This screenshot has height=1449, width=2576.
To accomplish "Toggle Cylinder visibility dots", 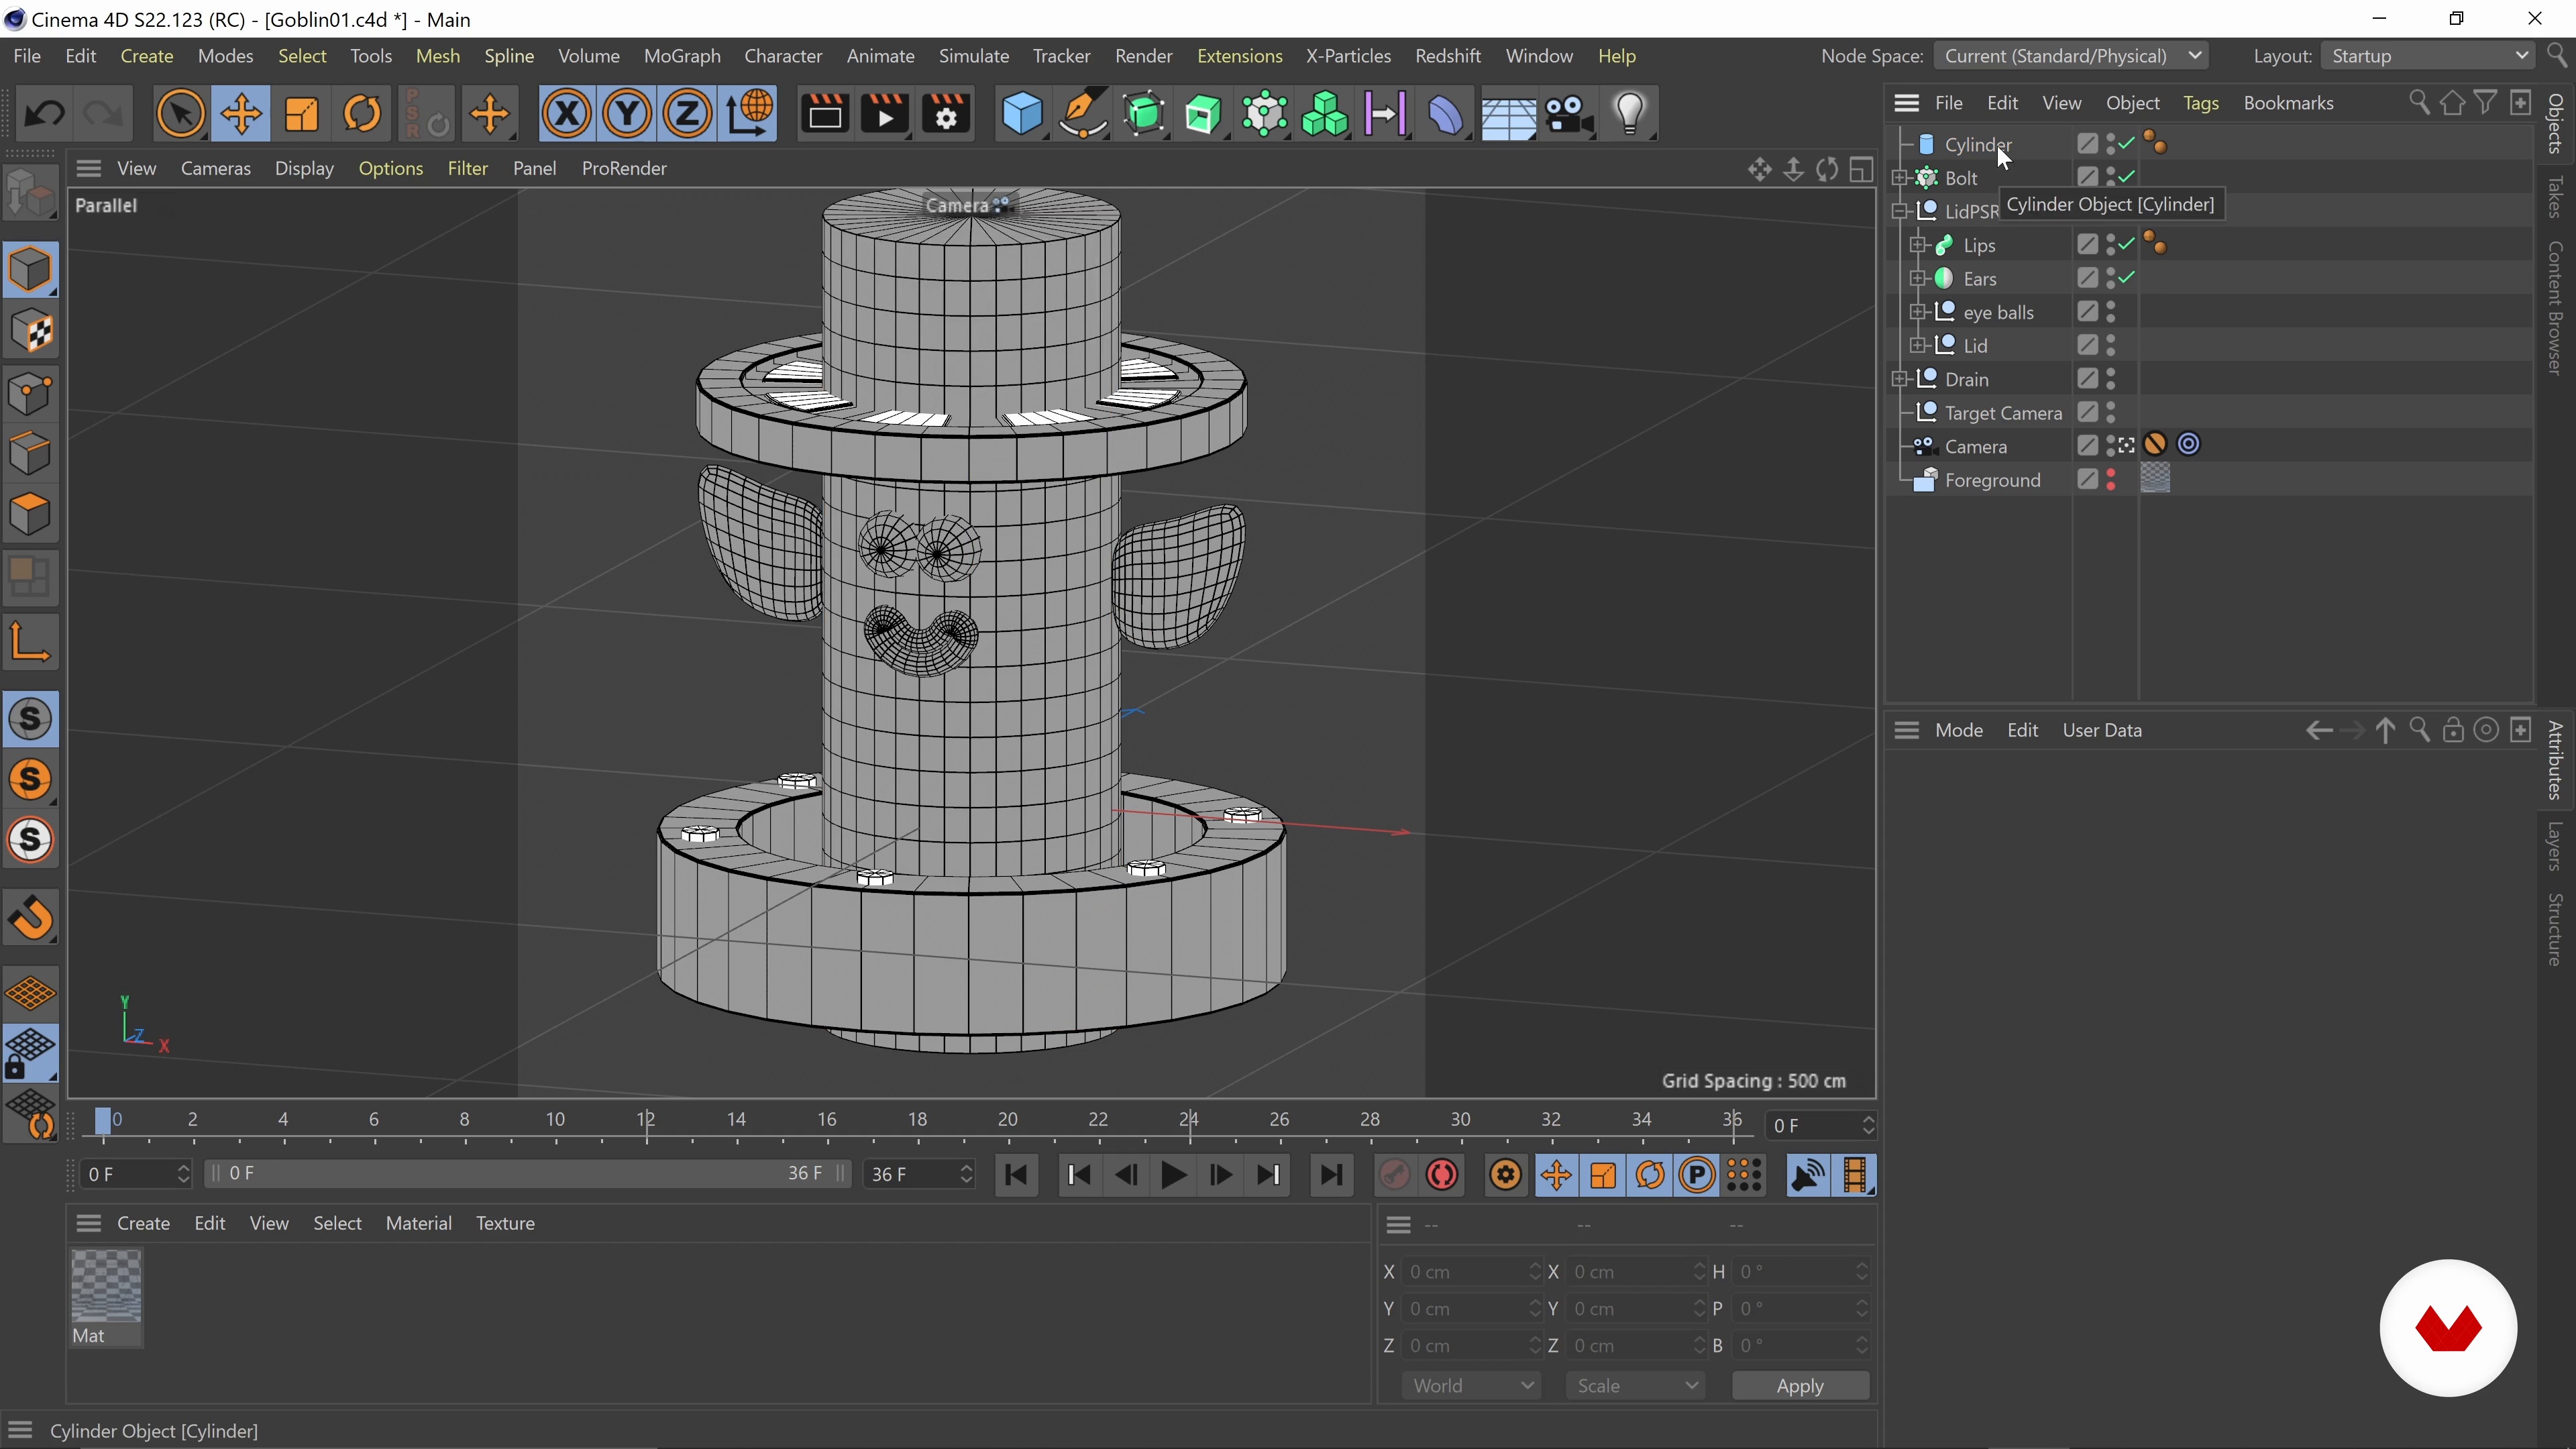I will 2111,144.
